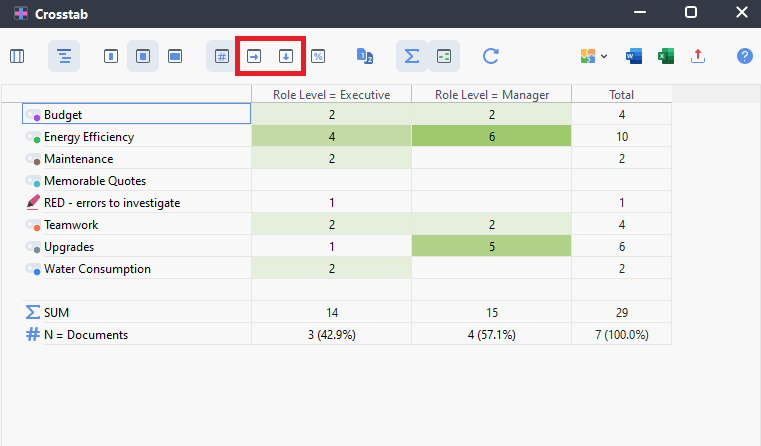Click Energy Efficiency Manager cell showing 6
Screen dimensions: 761x446
(x=492, y=137)
